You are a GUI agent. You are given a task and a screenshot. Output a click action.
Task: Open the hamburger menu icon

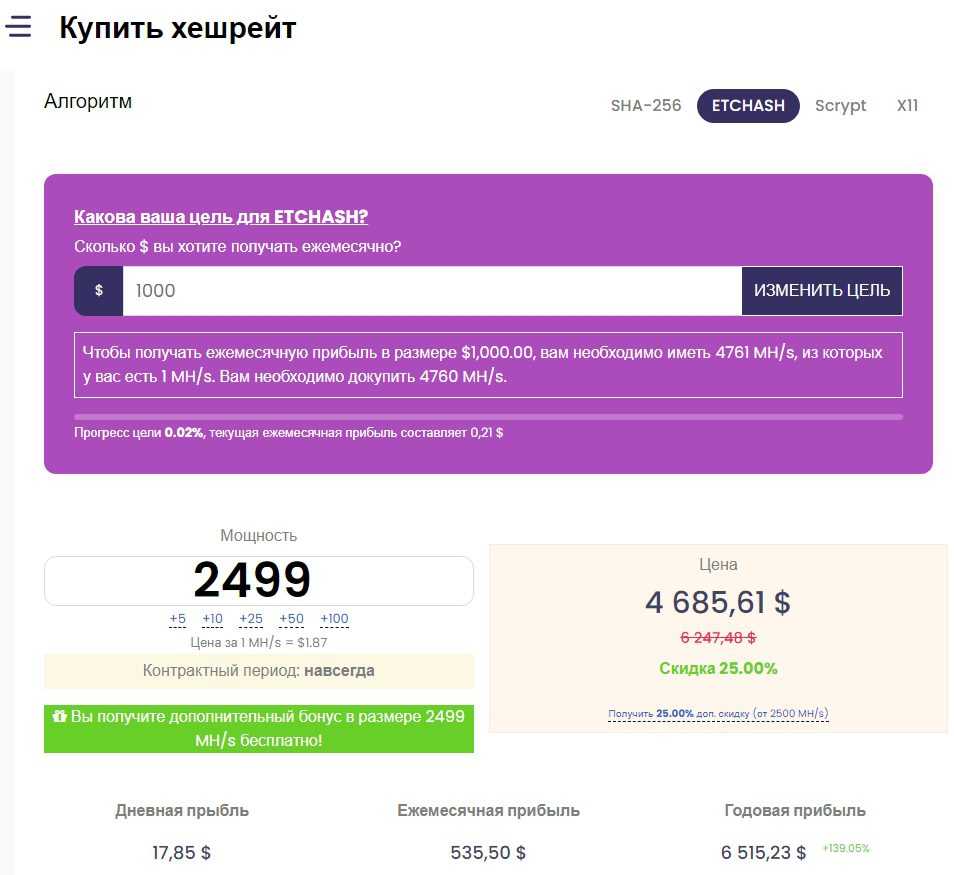click(19, 27)
